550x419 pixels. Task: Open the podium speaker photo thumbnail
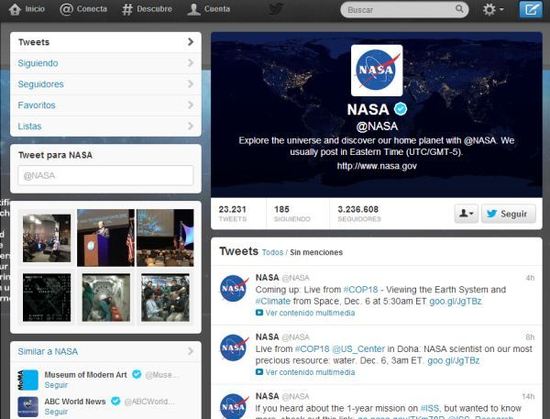click(x=106, y=238)
